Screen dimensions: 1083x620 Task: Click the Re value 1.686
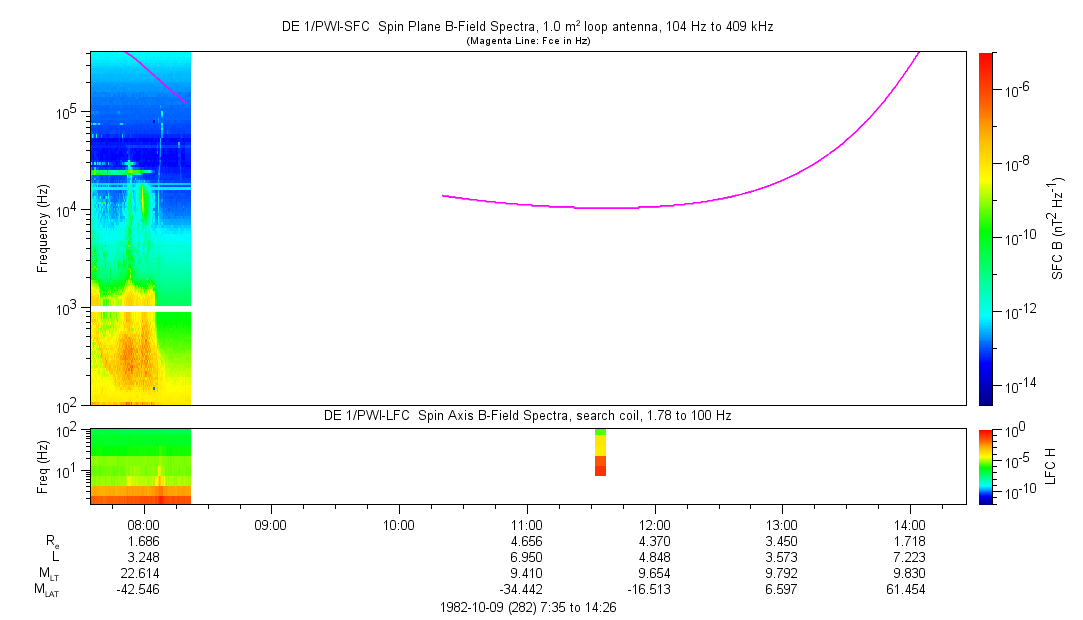(x=144, y=541)
